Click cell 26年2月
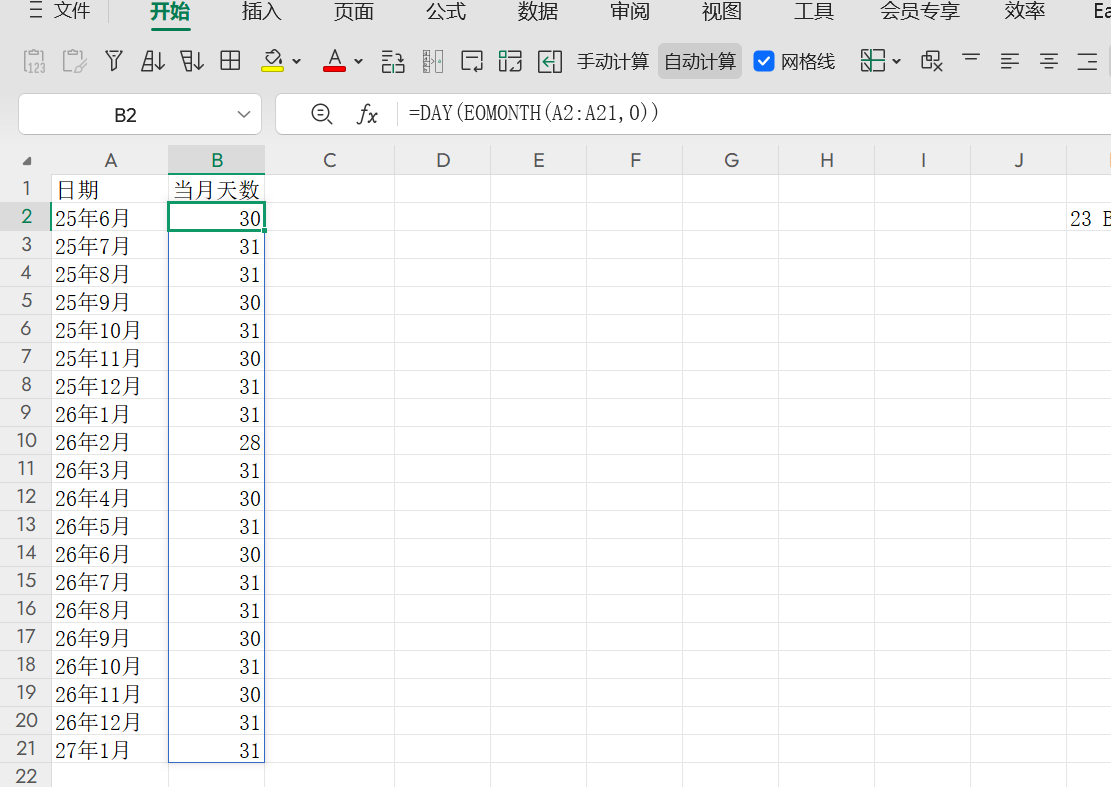Screen dimensions: 1111x787 (x=110, y=441)
